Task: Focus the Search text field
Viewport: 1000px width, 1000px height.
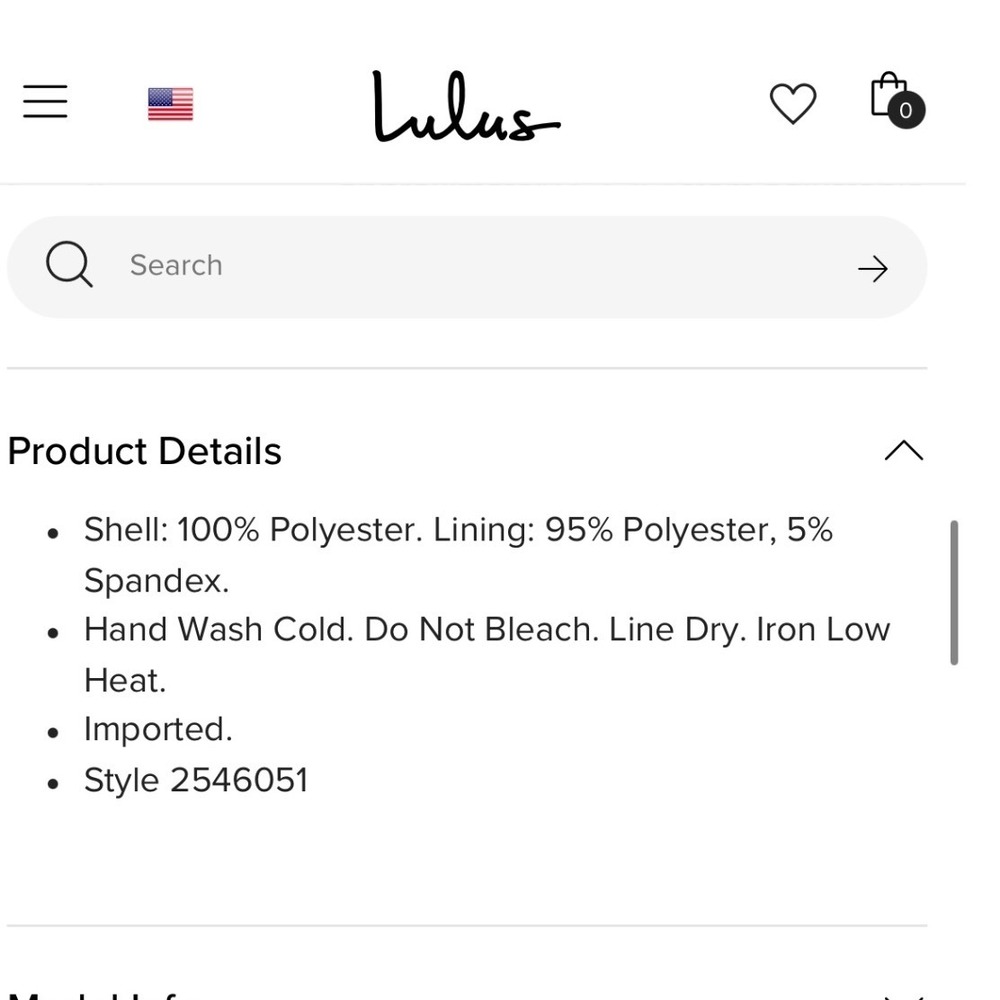Action: (x=467, y=267)
